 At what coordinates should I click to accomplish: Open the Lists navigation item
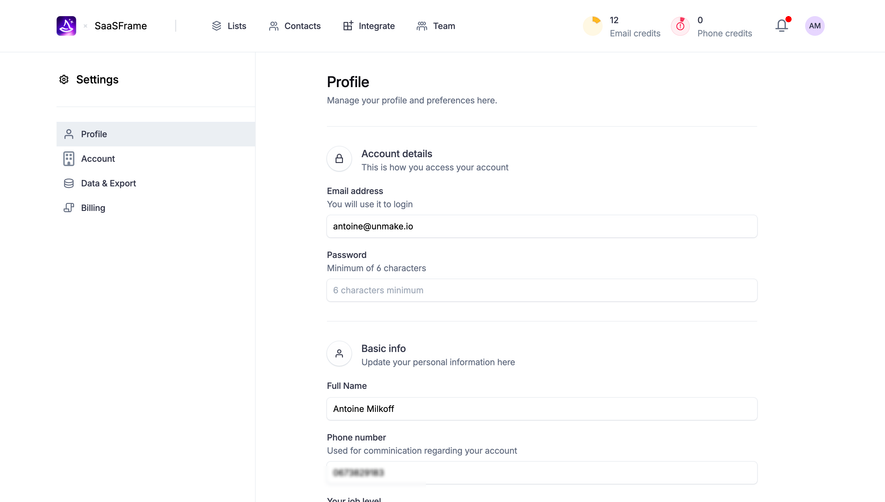pyautogui.click(x=229, y=26)
